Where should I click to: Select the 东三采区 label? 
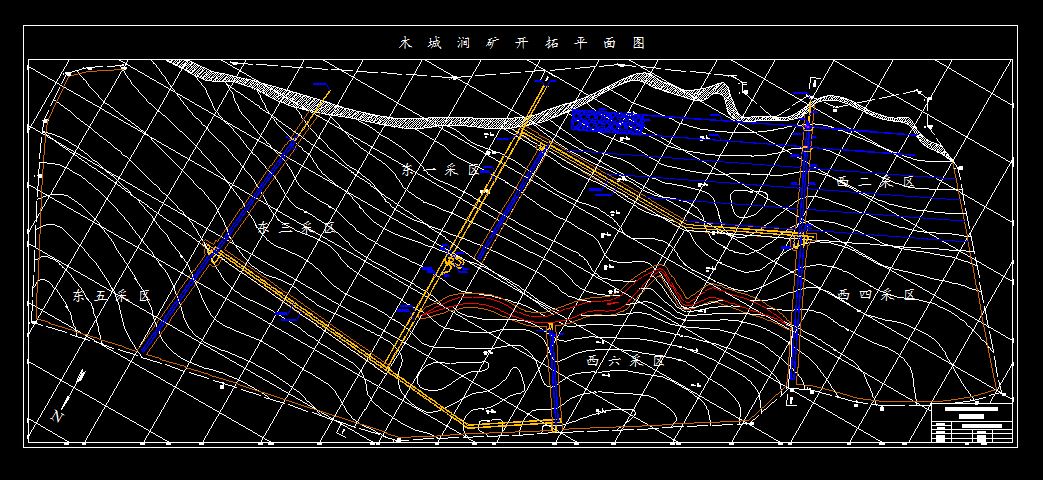[x=296, y=228]
